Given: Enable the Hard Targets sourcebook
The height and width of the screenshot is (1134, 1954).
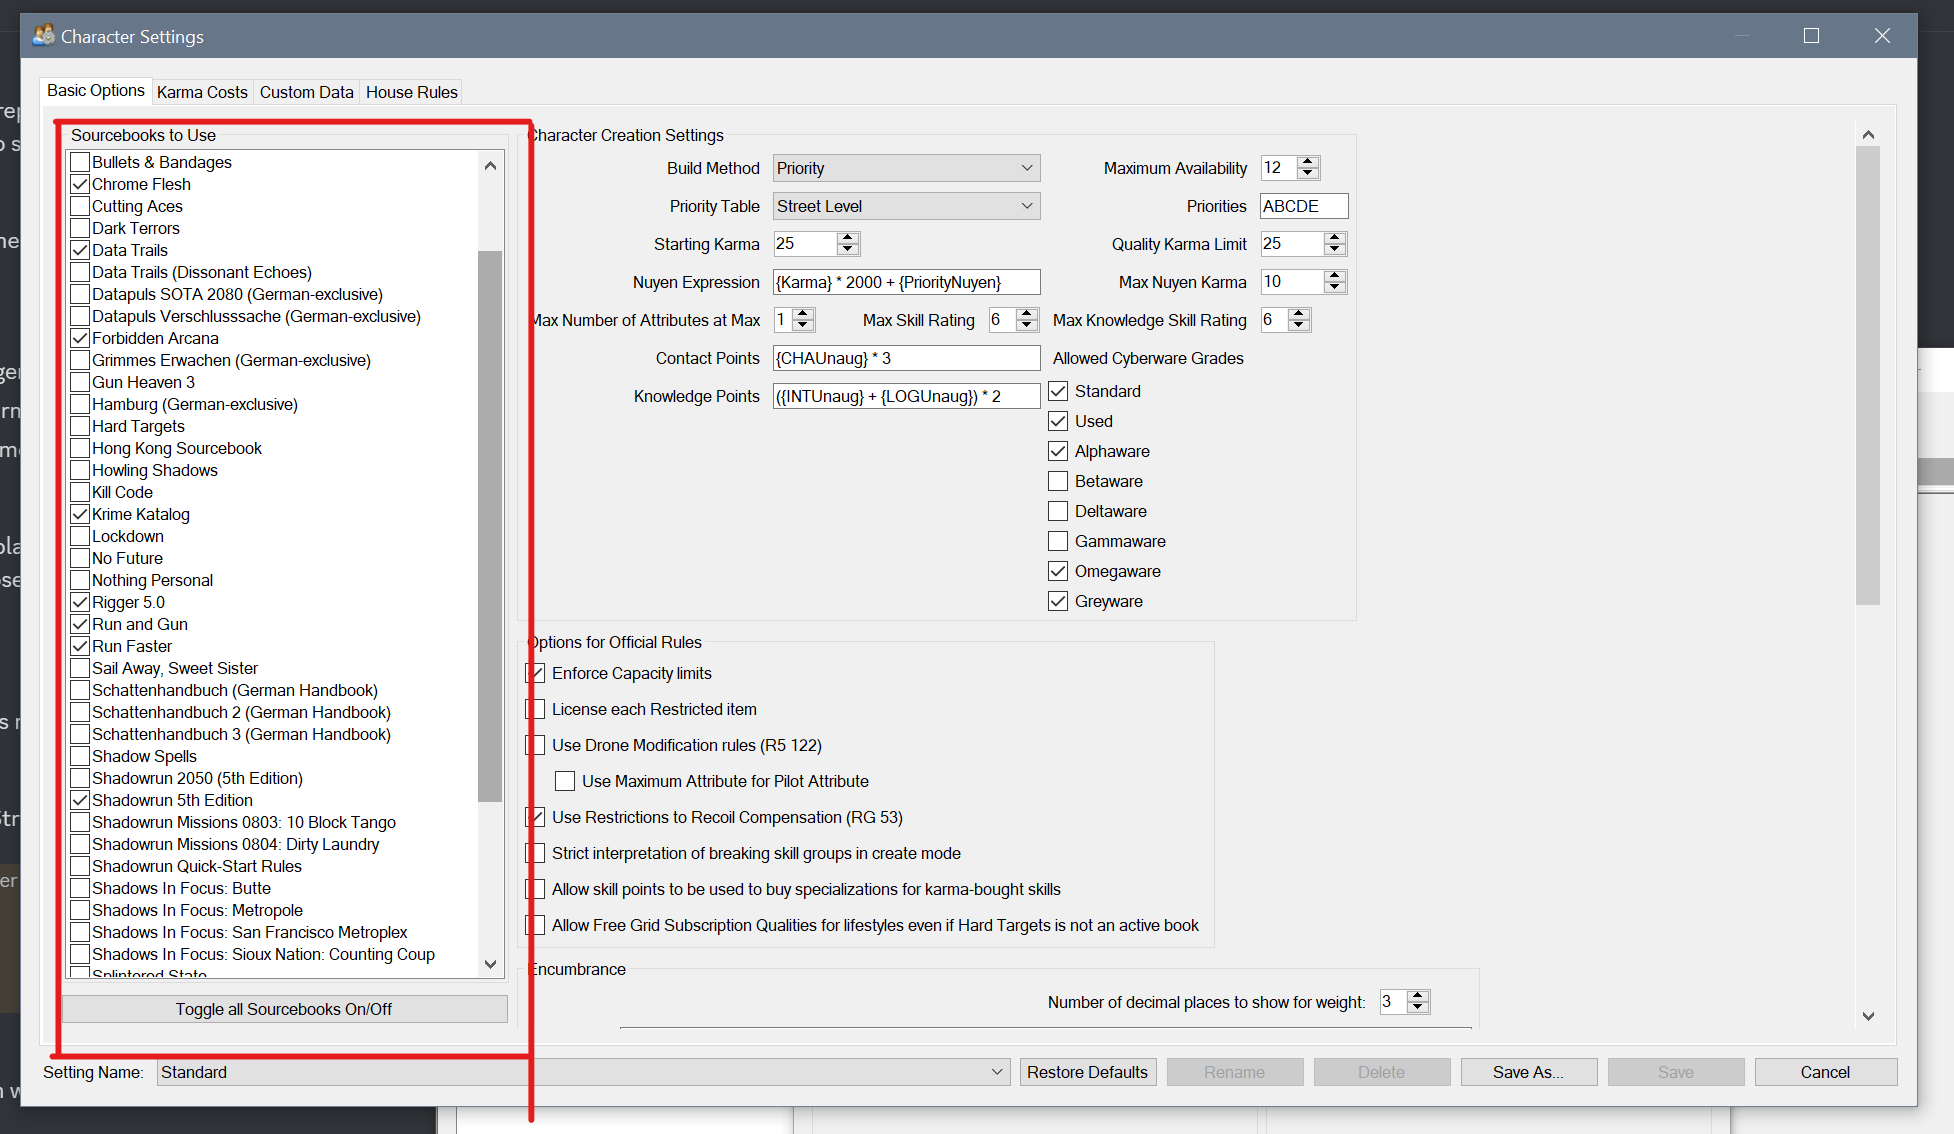Looking at the screenshot, I should click(81, 426).
